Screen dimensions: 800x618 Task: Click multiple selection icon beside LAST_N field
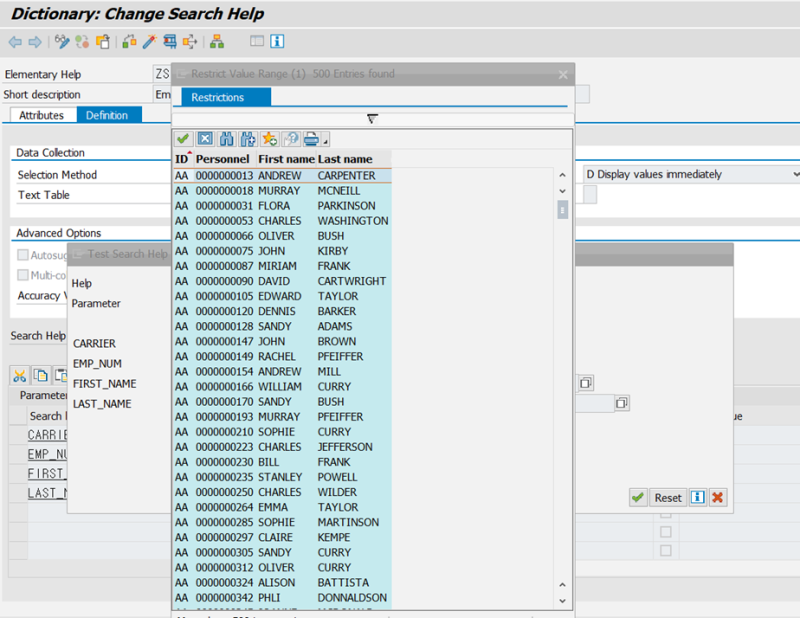(622, 401)
